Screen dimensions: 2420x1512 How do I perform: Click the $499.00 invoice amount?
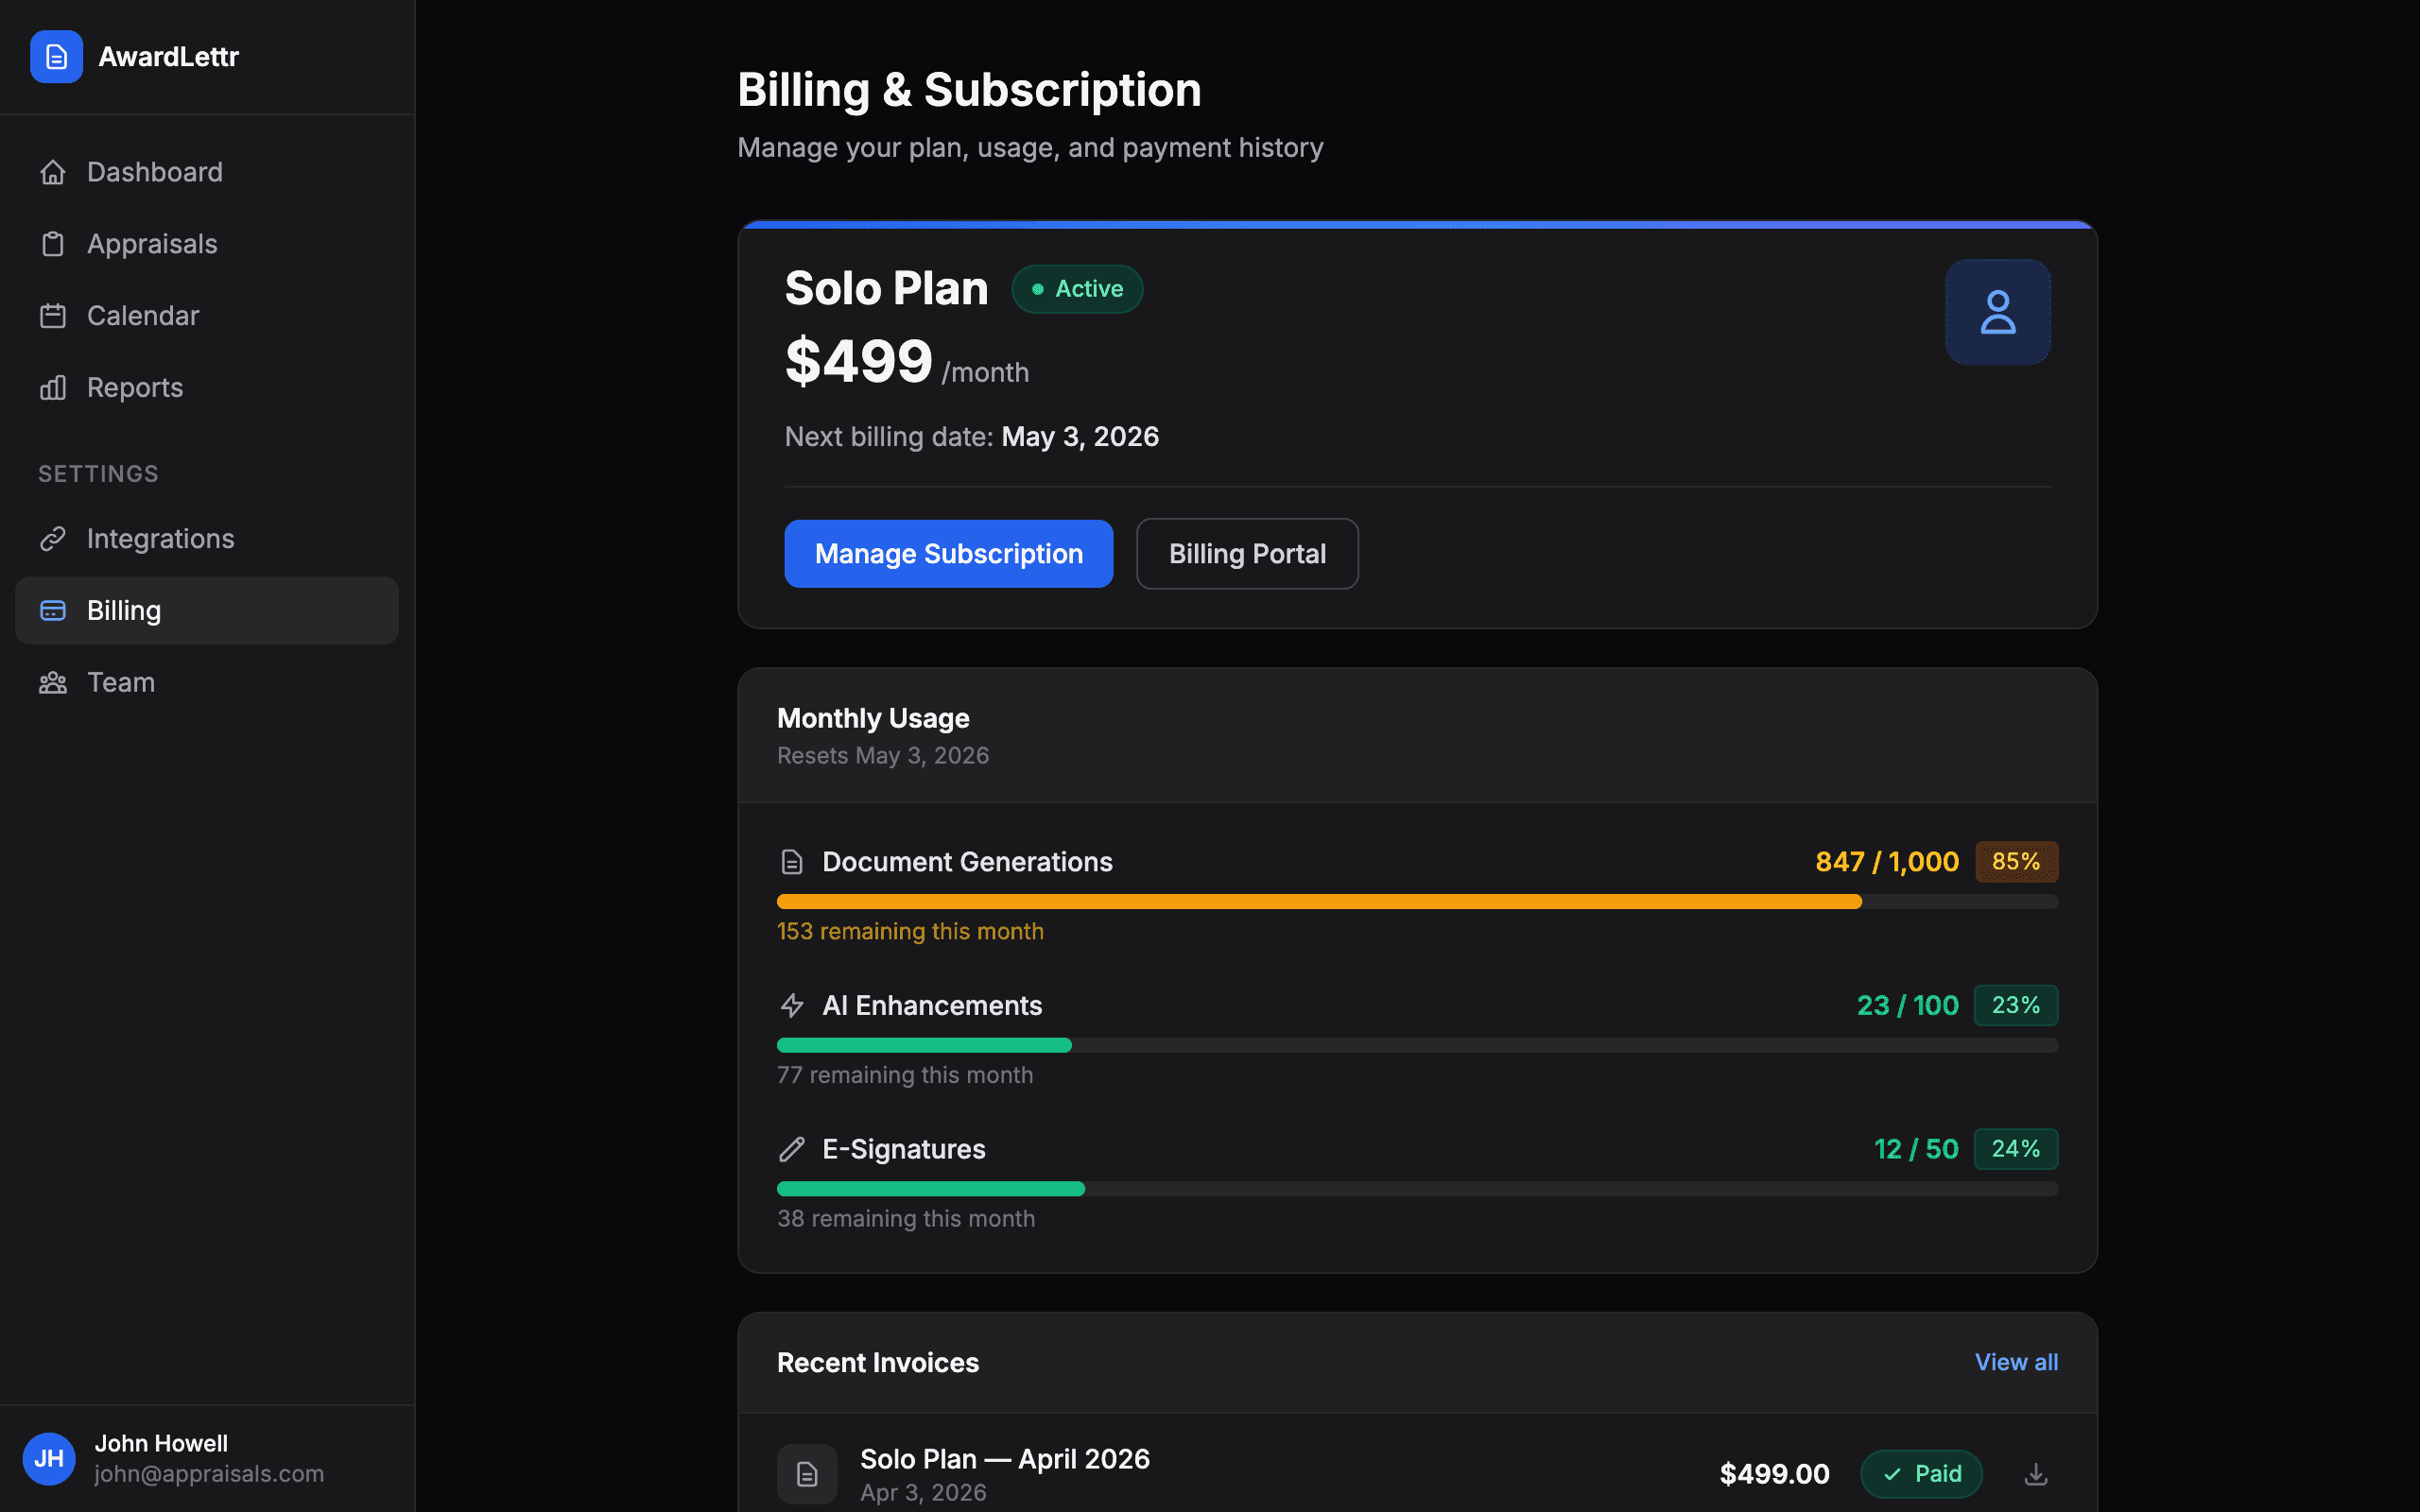(x=1774, y=1474)
